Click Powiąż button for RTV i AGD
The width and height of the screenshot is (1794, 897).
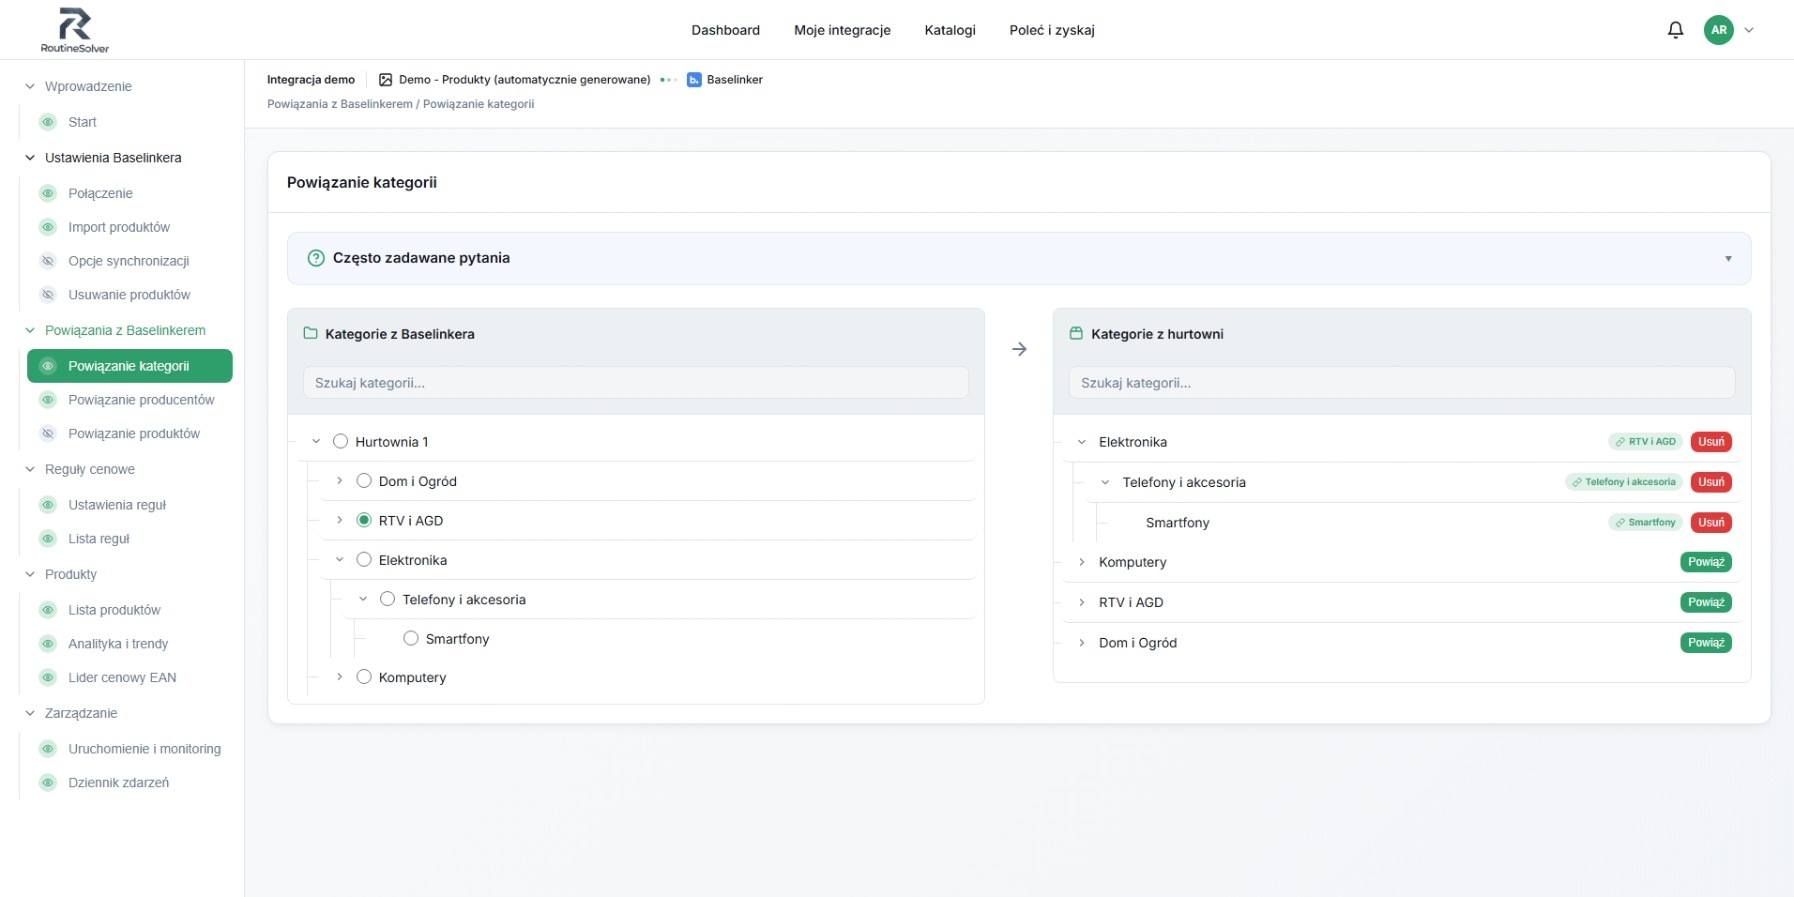tap(1706, 602)
